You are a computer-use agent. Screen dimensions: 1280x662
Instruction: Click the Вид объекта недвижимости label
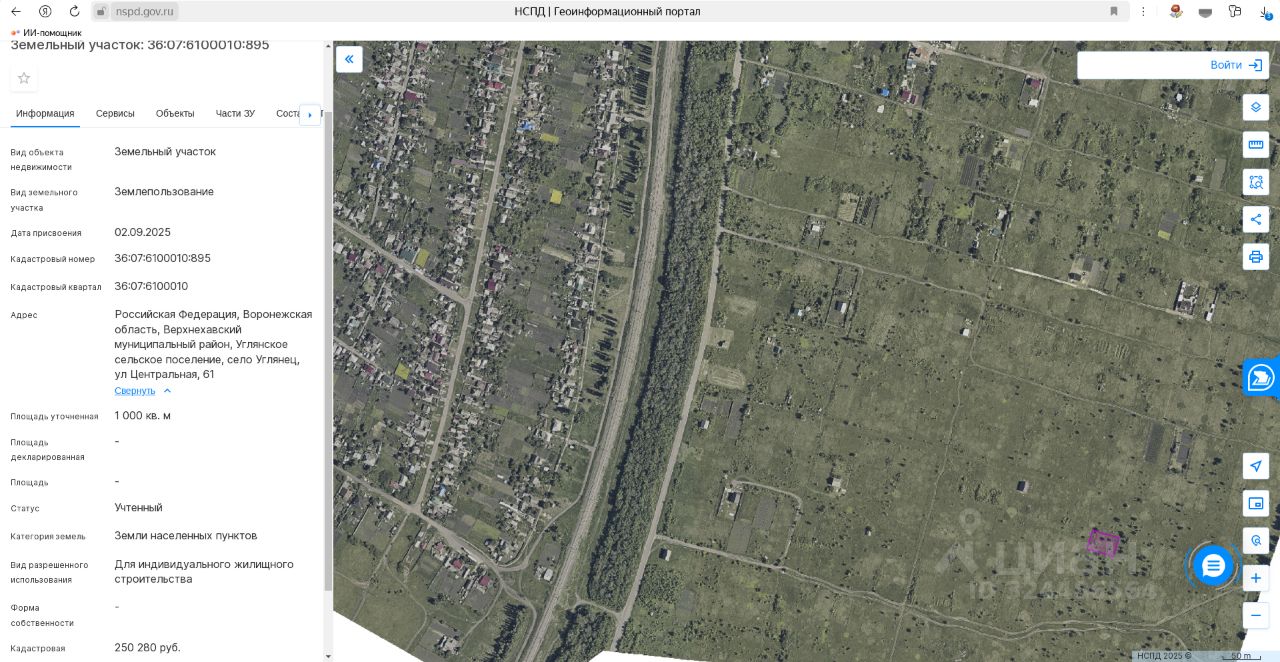(42, 160)
